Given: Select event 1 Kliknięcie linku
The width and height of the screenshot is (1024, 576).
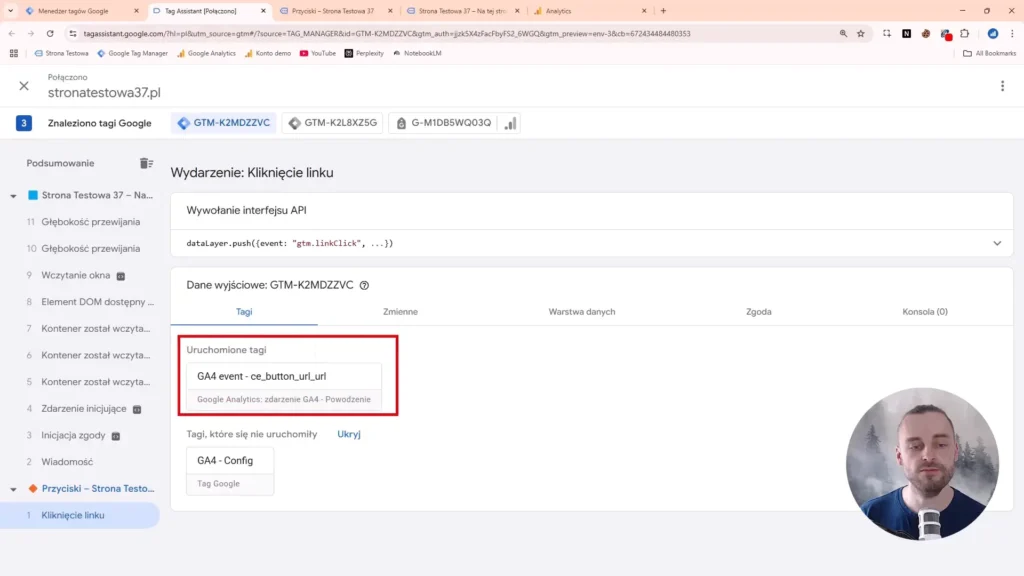Looking at the screenshot, I should [80, 515].
